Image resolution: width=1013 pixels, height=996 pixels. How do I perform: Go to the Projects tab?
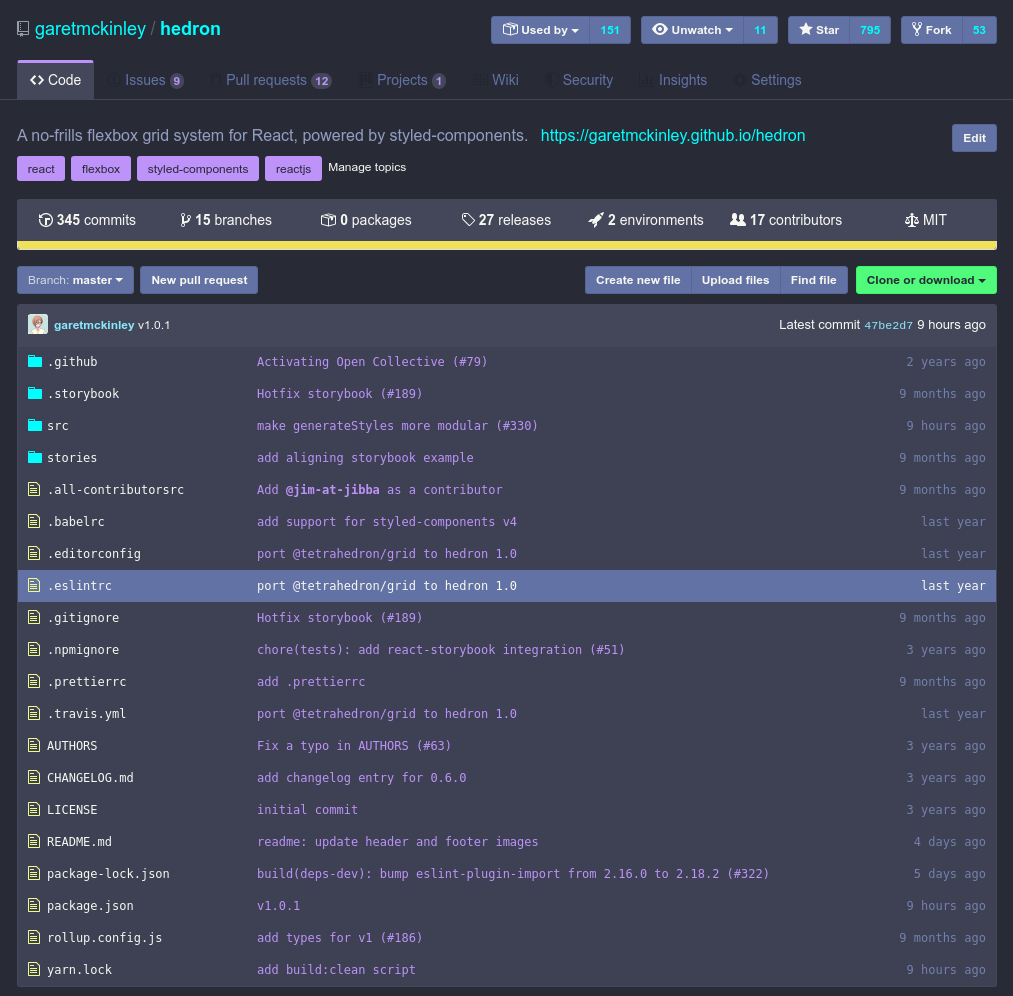402,80
